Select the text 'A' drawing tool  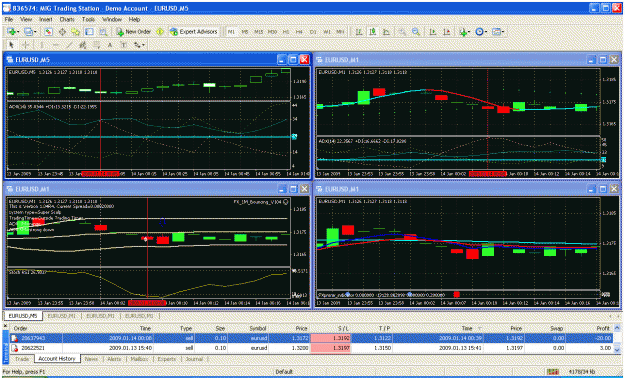click(110, 45)
